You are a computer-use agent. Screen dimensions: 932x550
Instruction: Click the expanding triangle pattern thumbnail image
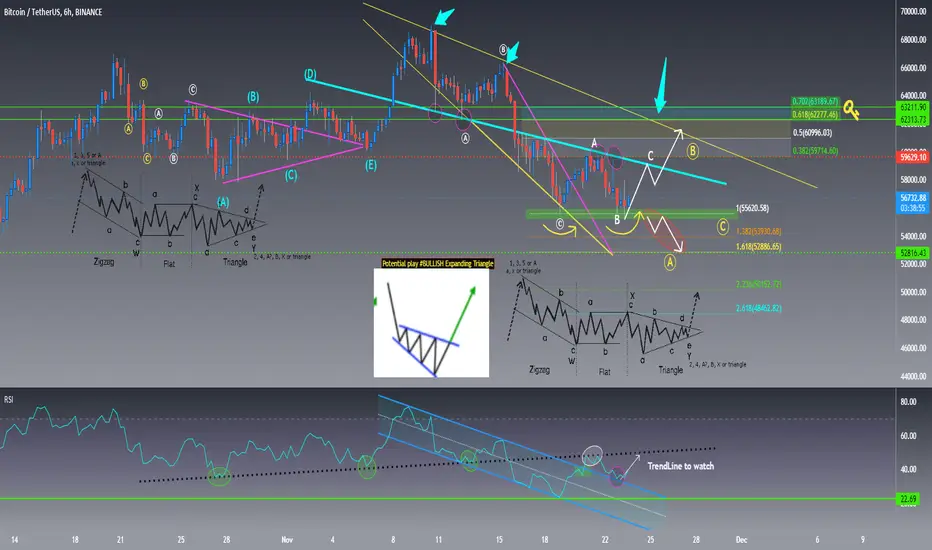431,323
